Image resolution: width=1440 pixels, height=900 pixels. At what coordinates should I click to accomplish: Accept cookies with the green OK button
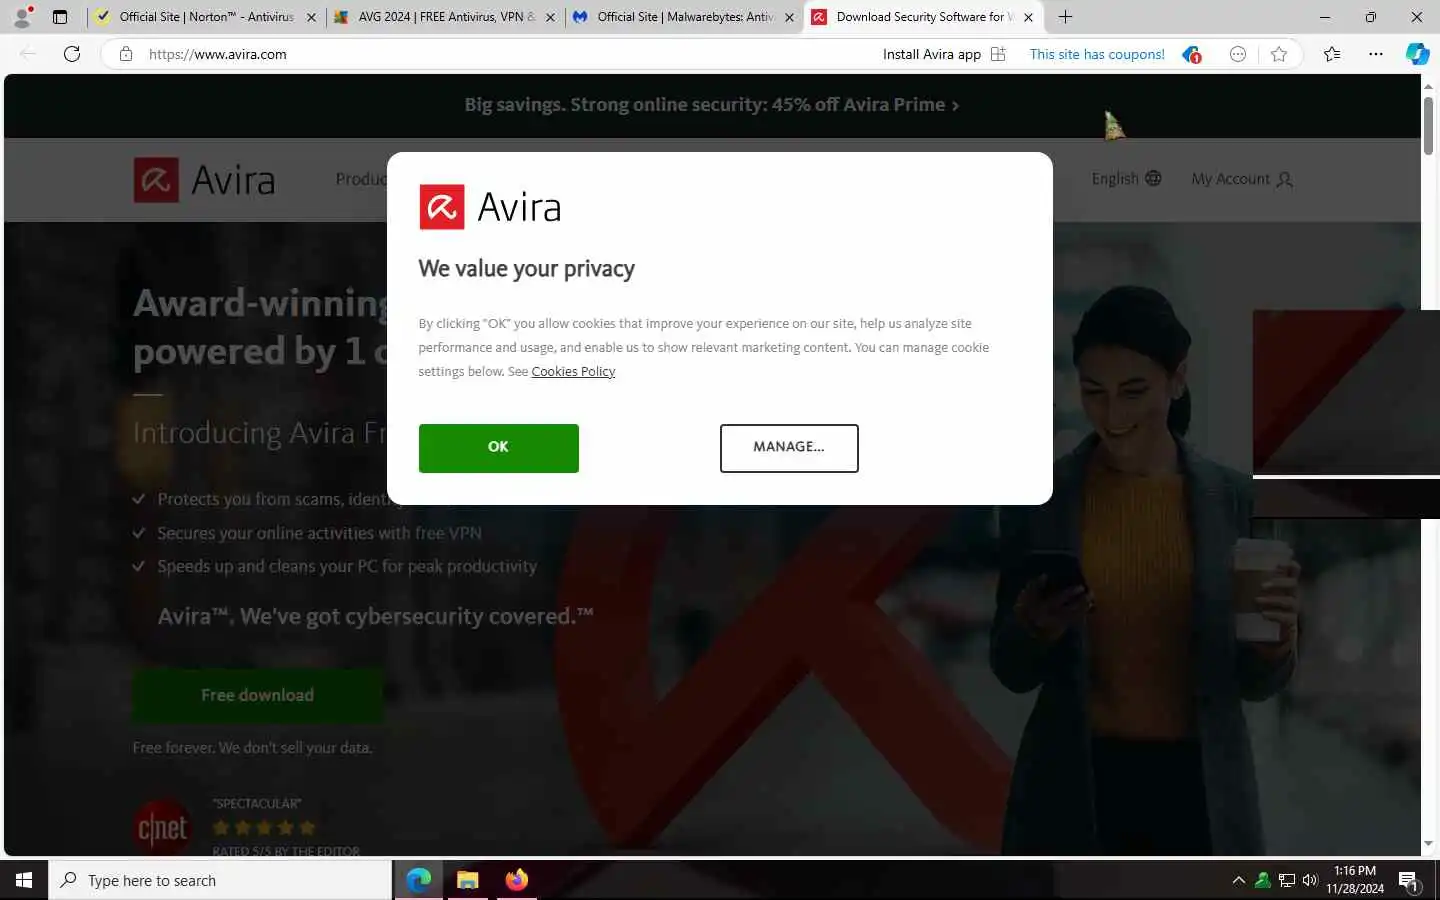pyautogui.click(x=498, y=448)
